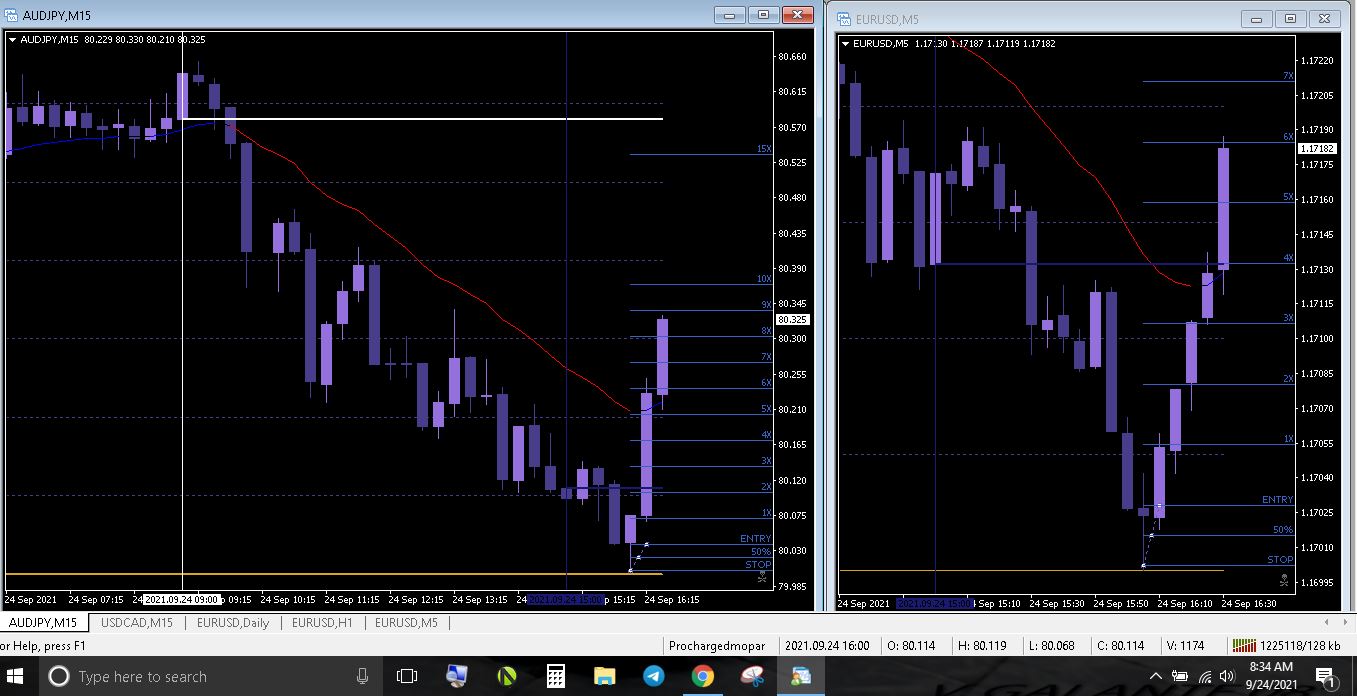Viewport: 1357px width, 696px height.
Task: Click the Prochargedmopar profile in status bar
Action: click(717, 646)
